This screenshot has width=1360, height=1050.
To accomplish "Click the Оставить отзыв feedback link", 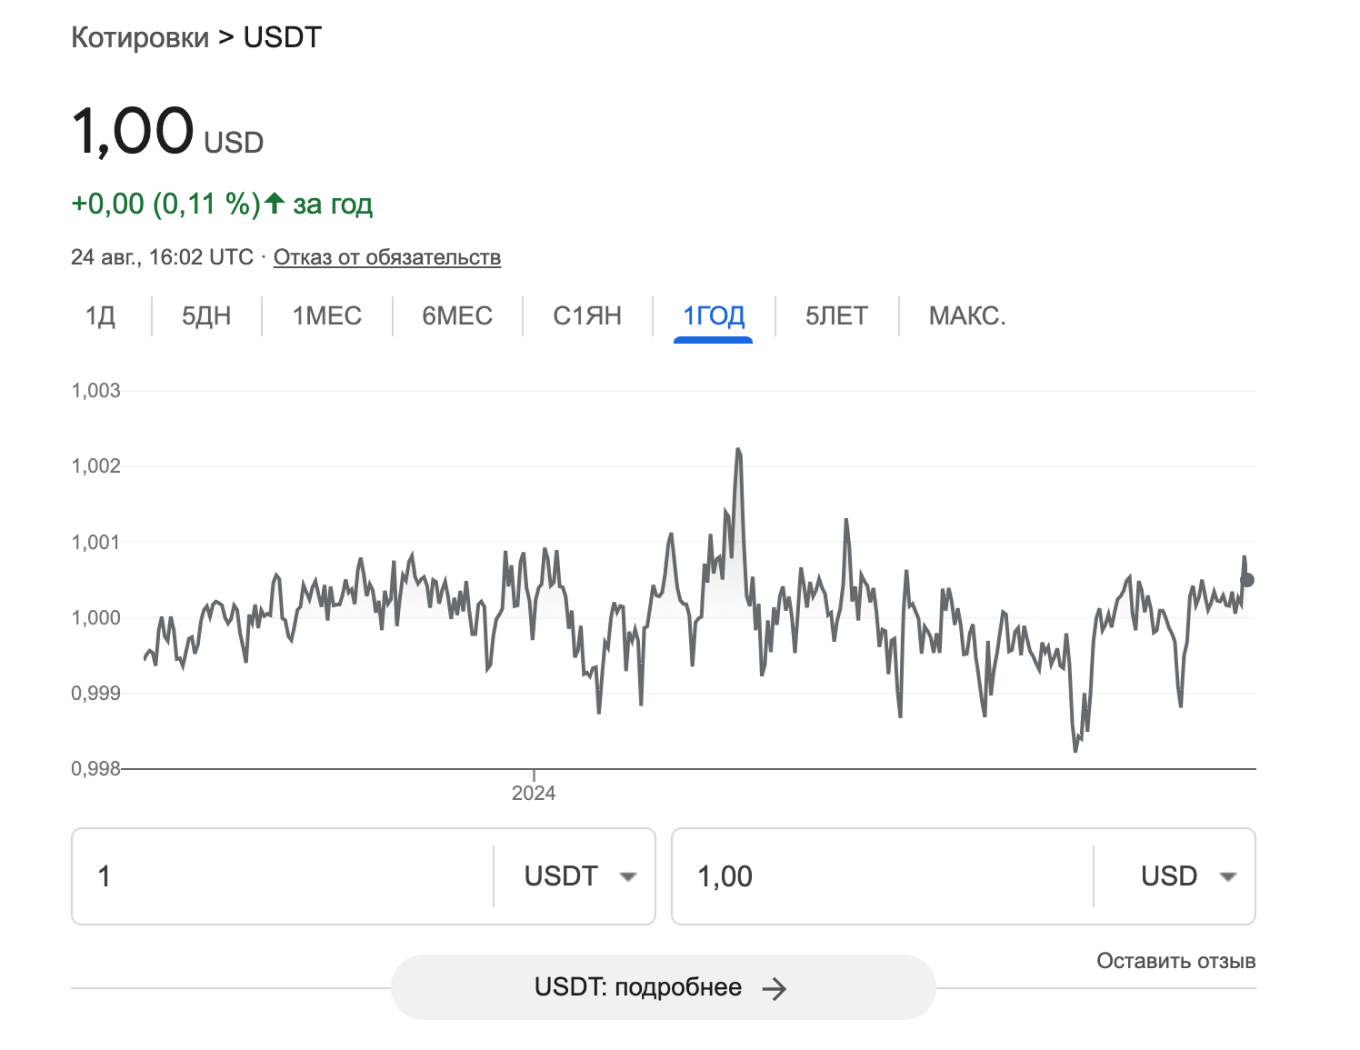I will click(1175, 960).
